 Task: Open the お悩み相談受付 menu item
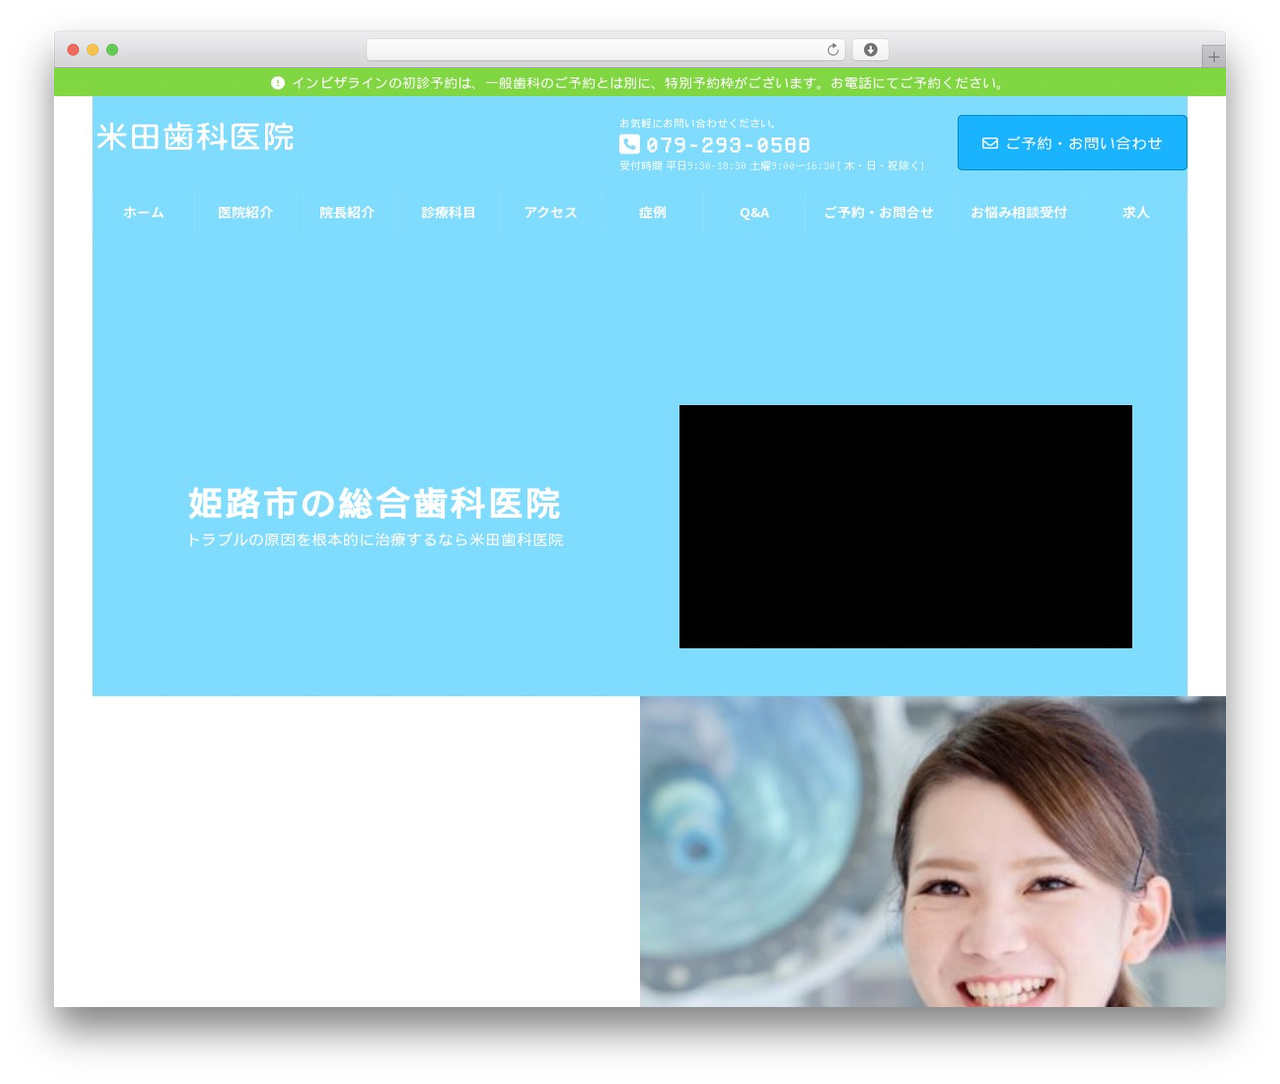coord(1018,213)
